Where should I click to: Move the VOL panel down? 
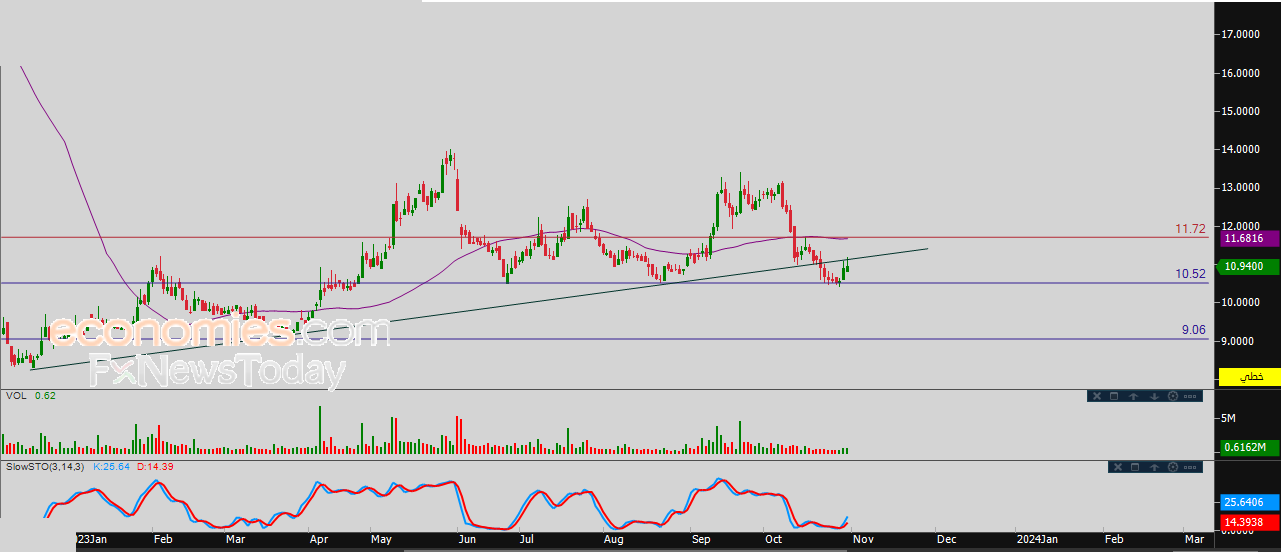[1154, 397]
